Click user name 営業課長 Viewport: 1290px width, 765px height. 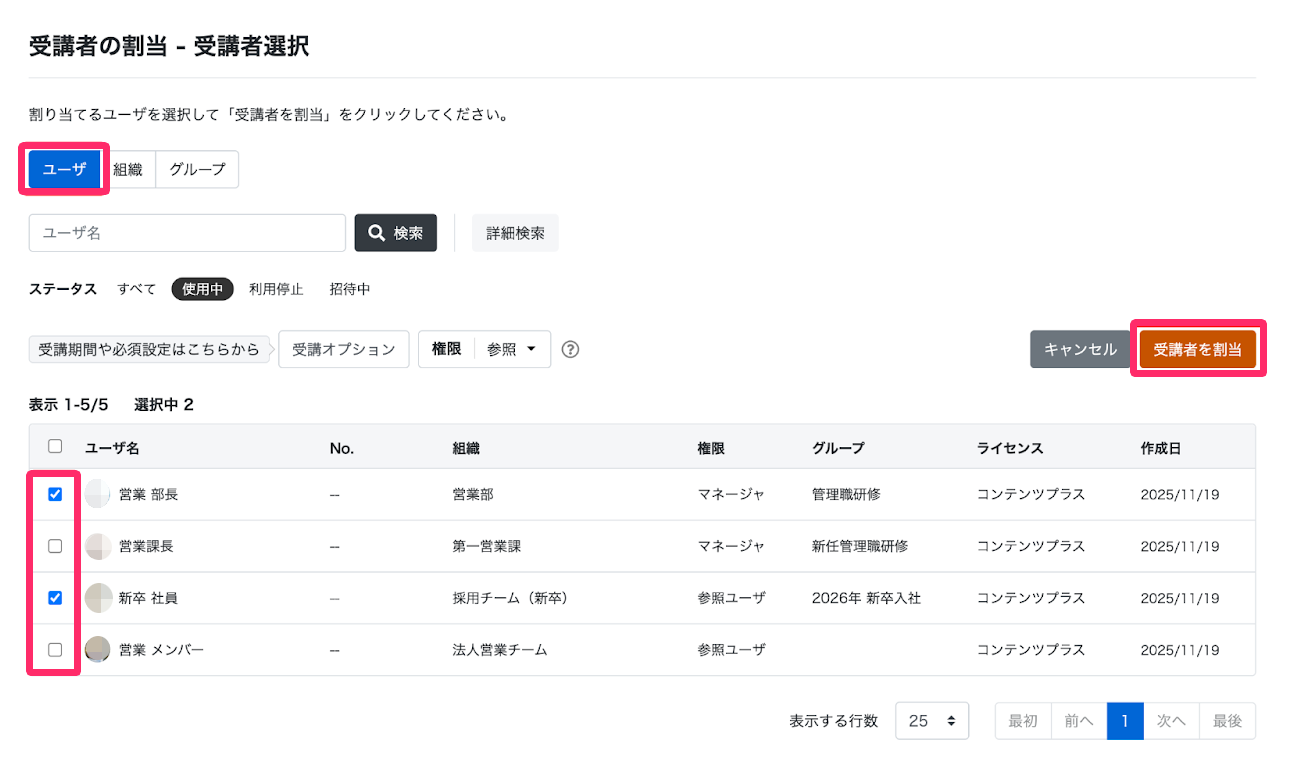click(x=146, y=546)
